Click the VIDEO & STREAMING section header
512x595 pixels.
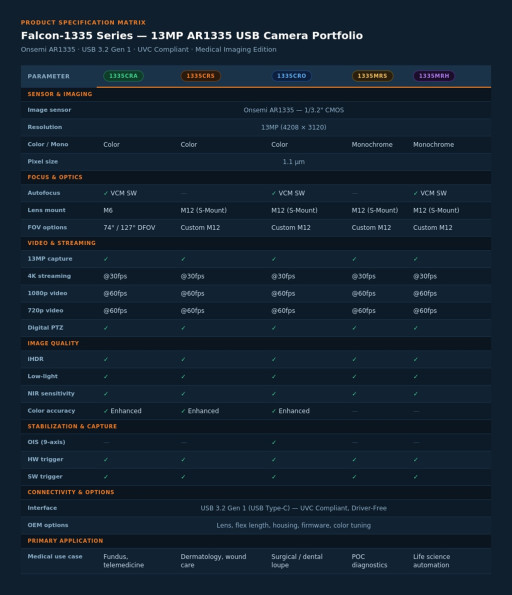pos(61,243)
